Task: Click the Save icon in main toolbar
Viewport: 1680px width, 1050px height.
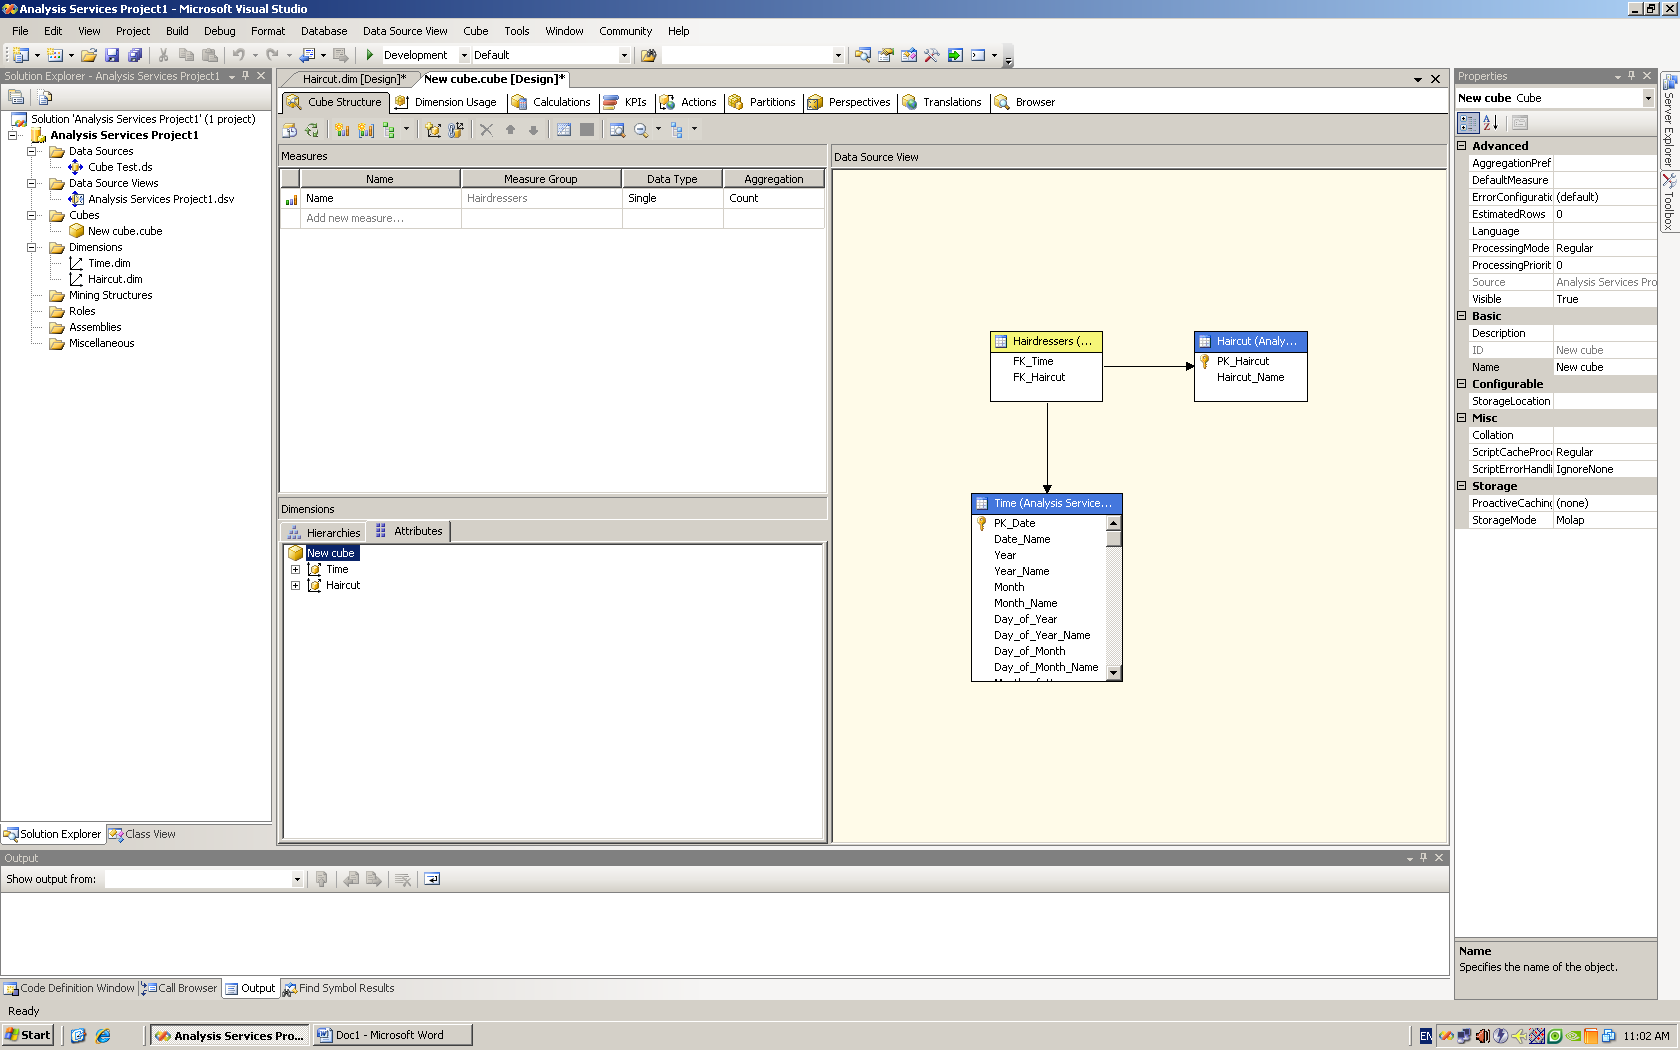Action: click(112, 55)
